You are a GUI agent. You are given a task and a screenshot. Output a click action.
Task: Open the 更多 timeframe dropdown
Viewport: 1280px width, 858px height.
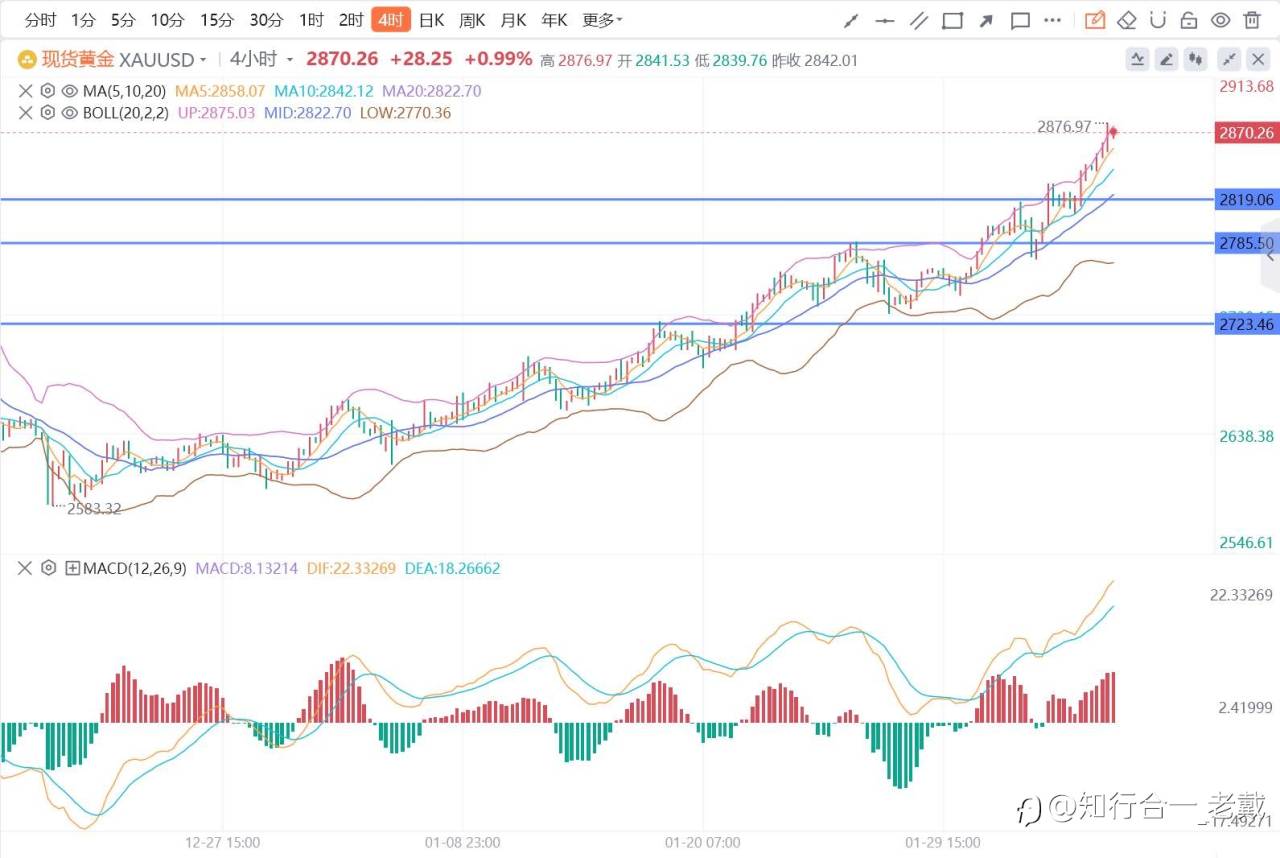click(x=602, y=20)
